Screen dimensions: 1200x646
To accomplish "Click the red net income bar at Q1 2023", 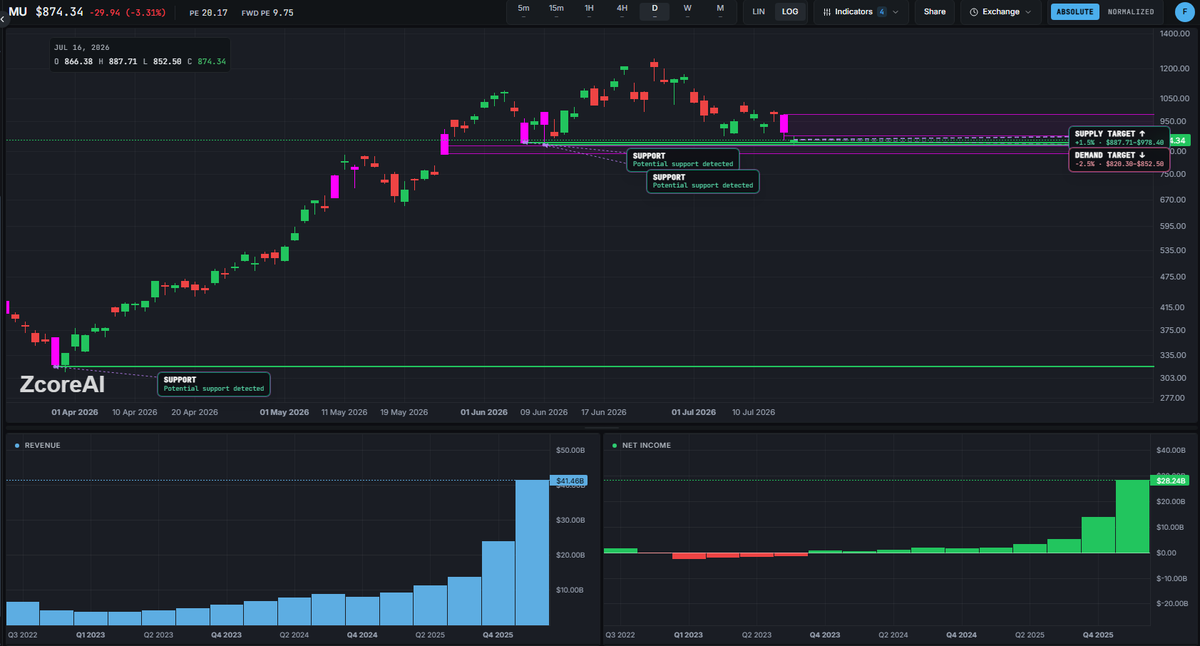I will tap(689, 555).
